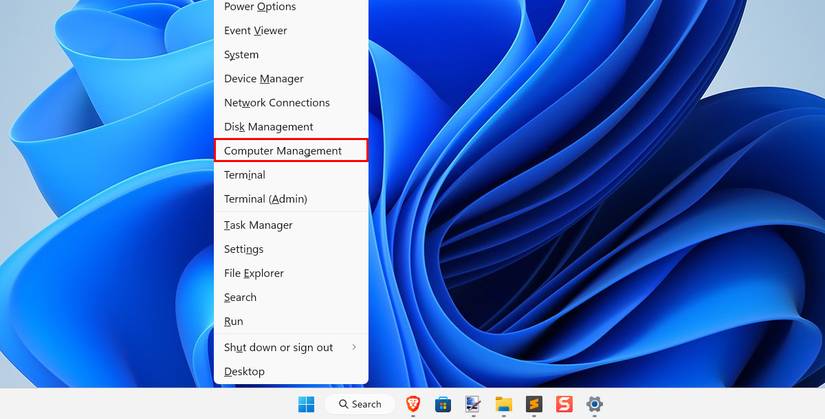Open Task Manager from the menu

[x=291, y=225]
